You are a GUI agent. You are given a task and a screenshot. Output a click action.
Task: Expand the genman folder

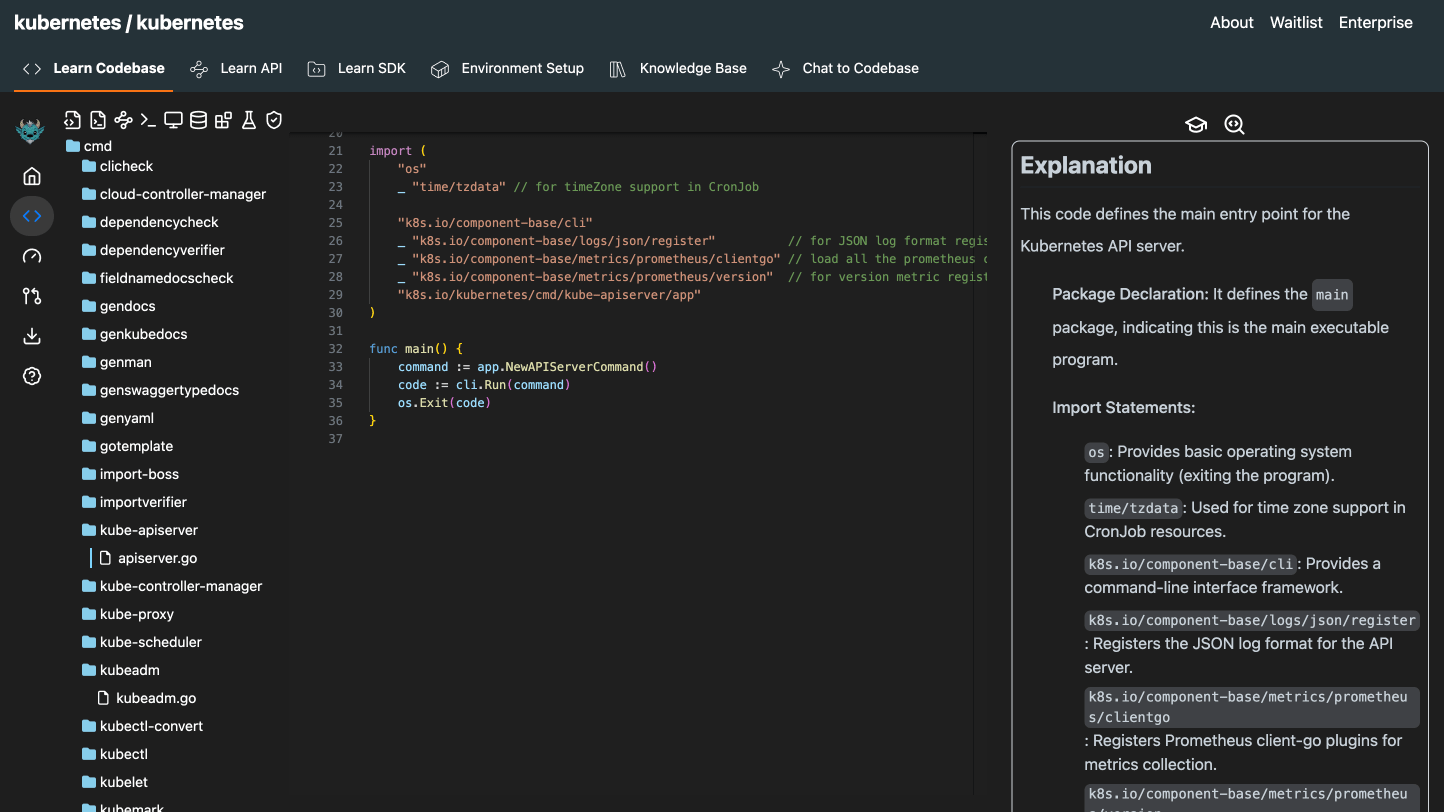click(116, 362)
